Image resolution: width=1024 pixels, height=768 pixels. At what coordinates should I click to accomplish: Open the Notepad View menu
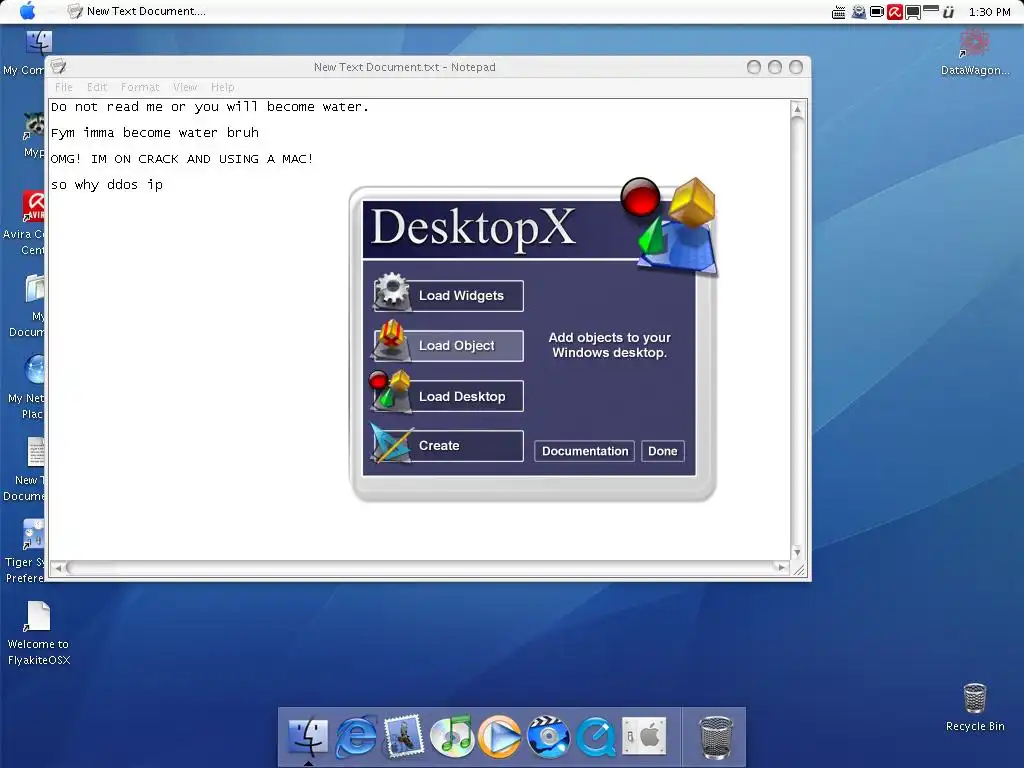tap(185, 87)
